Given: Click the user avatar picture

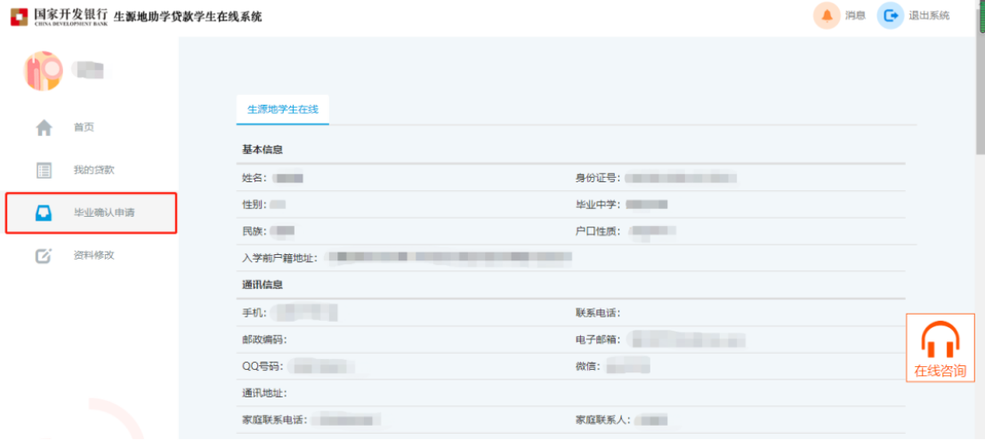Looking at the screenshot, I should coord(44,71).
